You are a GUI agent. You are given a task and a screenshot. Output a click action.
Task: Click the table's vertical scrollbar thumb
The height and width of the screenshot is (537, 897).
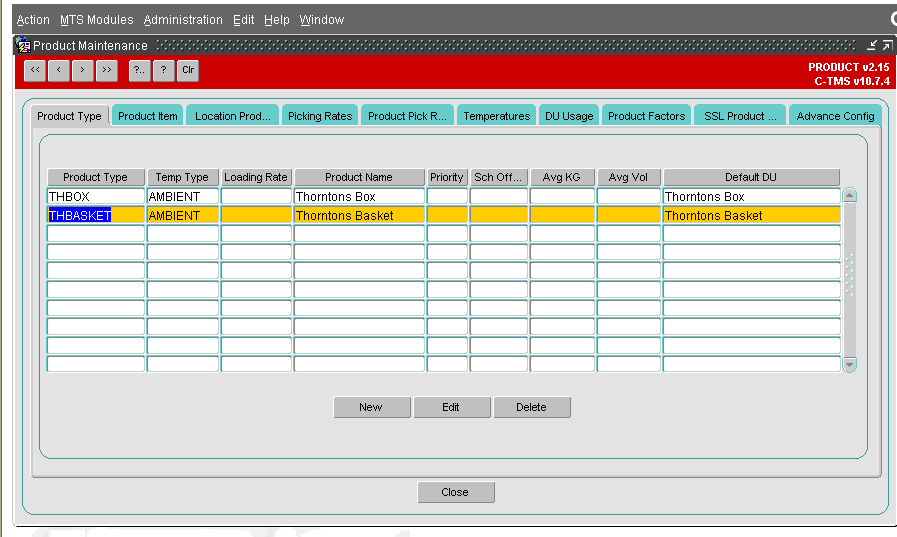pos(850,279)
